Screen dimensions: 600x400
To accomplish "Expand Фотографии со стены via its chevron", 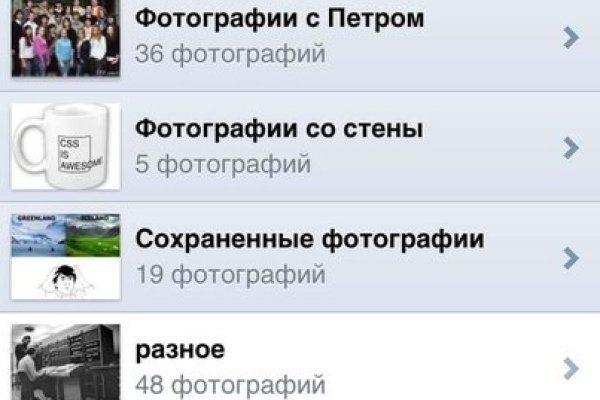I will coord(571,147).
